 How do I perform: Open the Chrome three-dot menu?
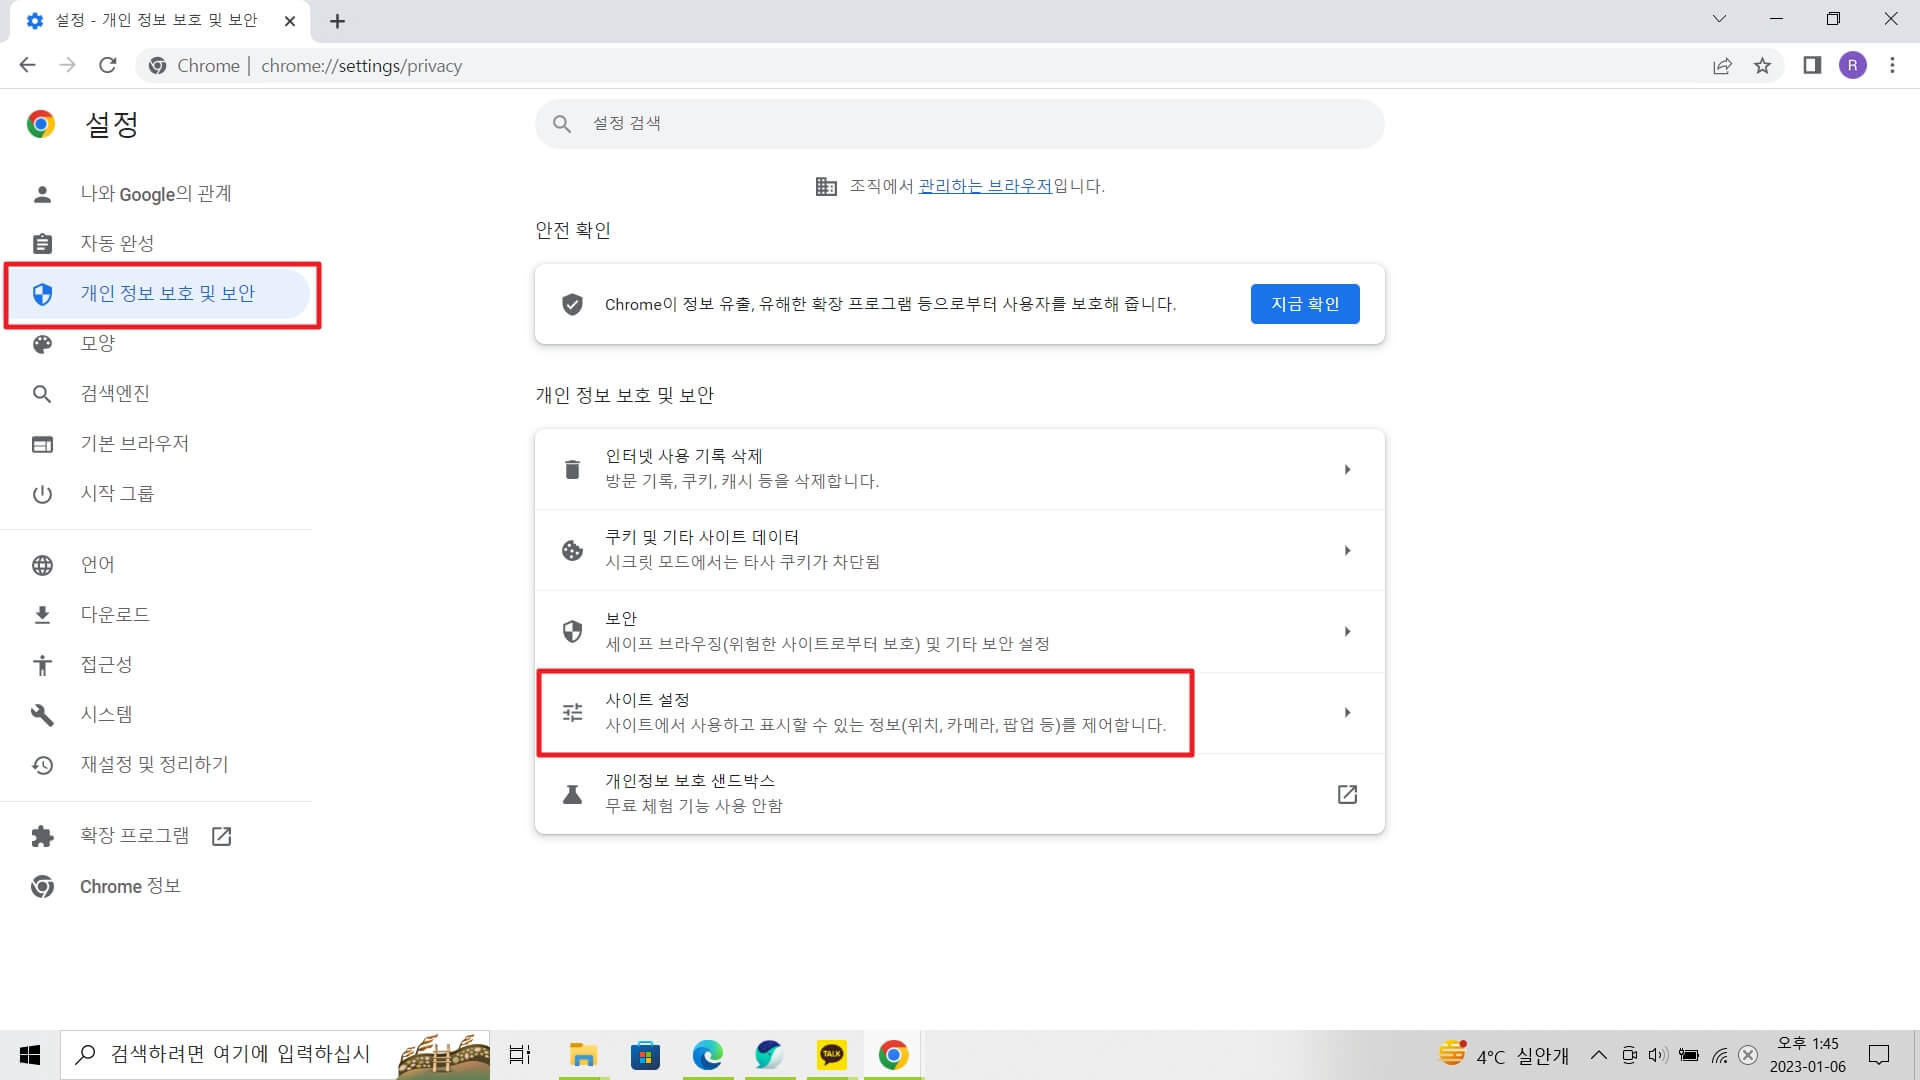[x=1892, y=65]
